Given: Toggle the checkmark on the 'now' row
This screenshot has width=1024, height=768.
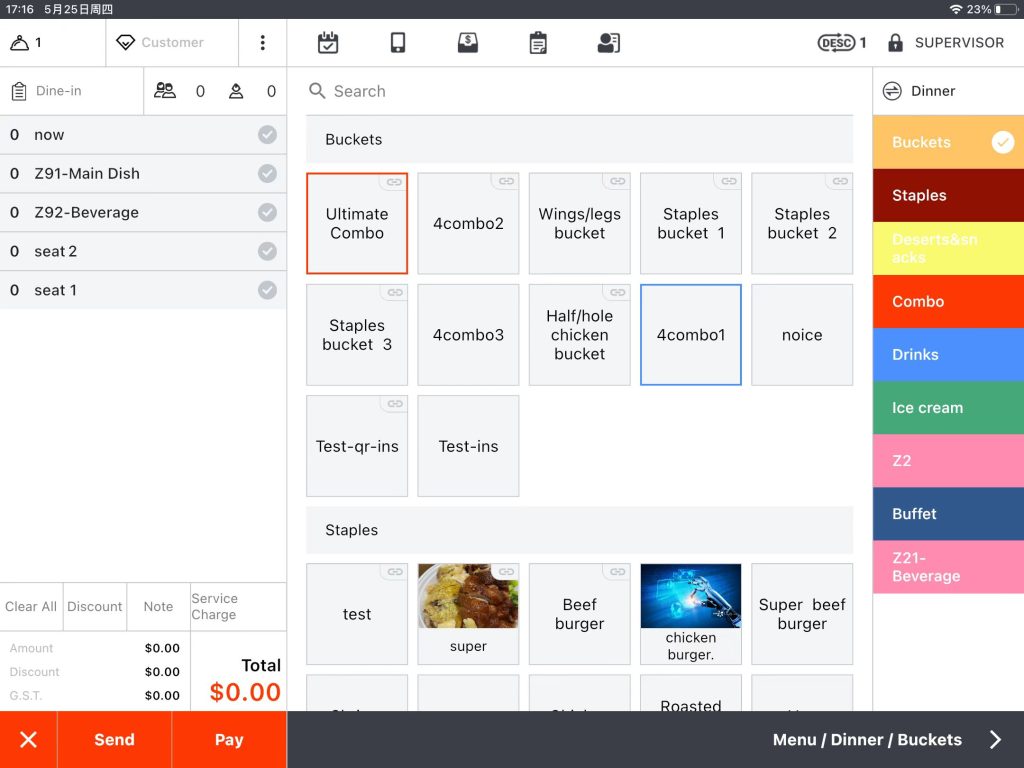Looking at the screenshot, I should [x=267, y=135].
